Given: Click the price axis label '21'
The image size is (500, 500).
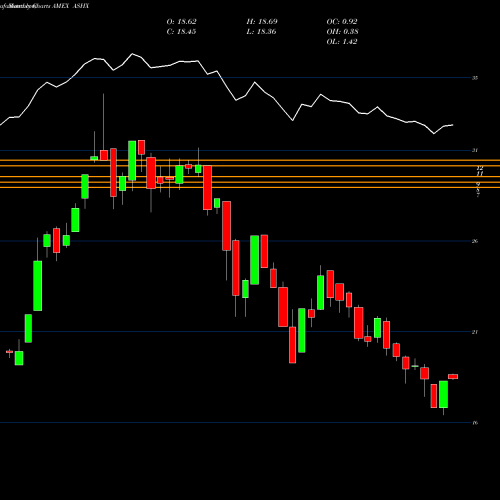Looking at the screenshot, I should pos(475,332).
